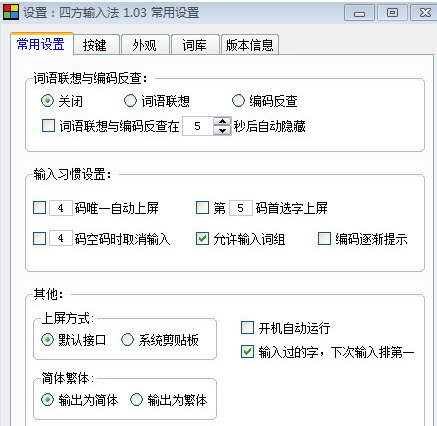Click code count field beside 码空码时取消输入
This screenshot has width=437, height=426.
point(61,238)
